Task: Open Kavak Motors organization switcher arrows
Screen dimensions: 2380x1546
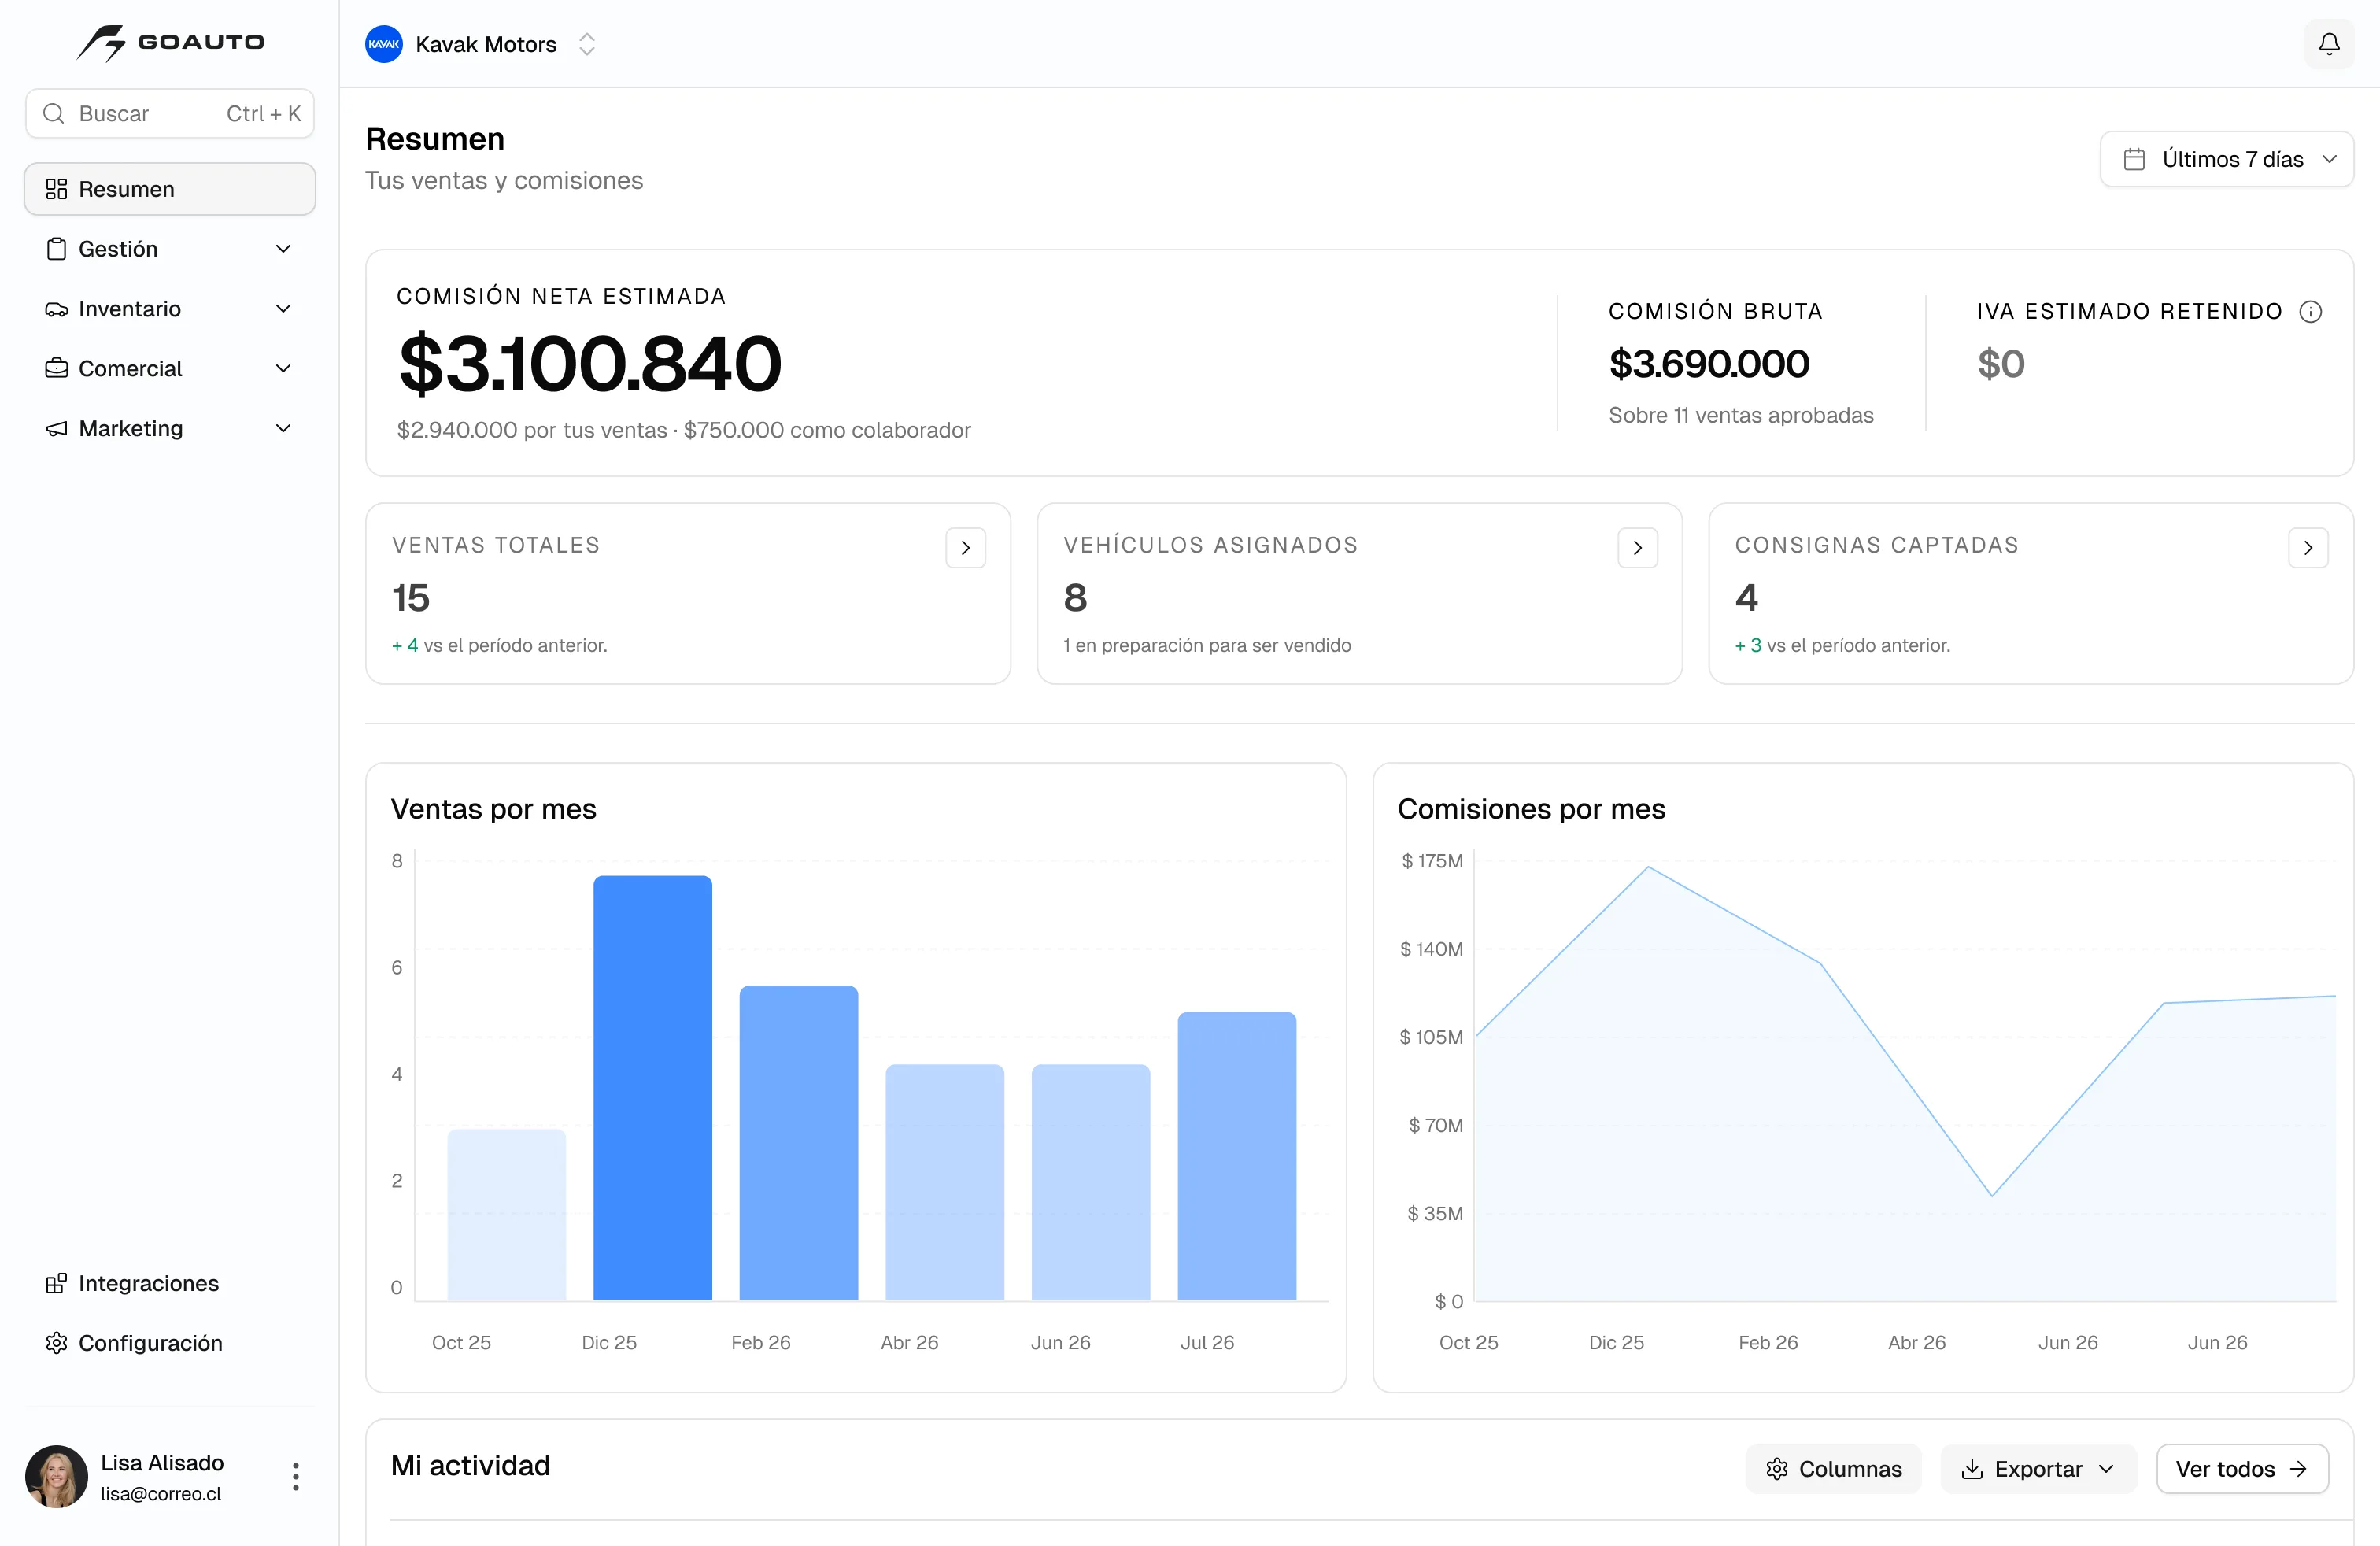Action: [587, 44]
